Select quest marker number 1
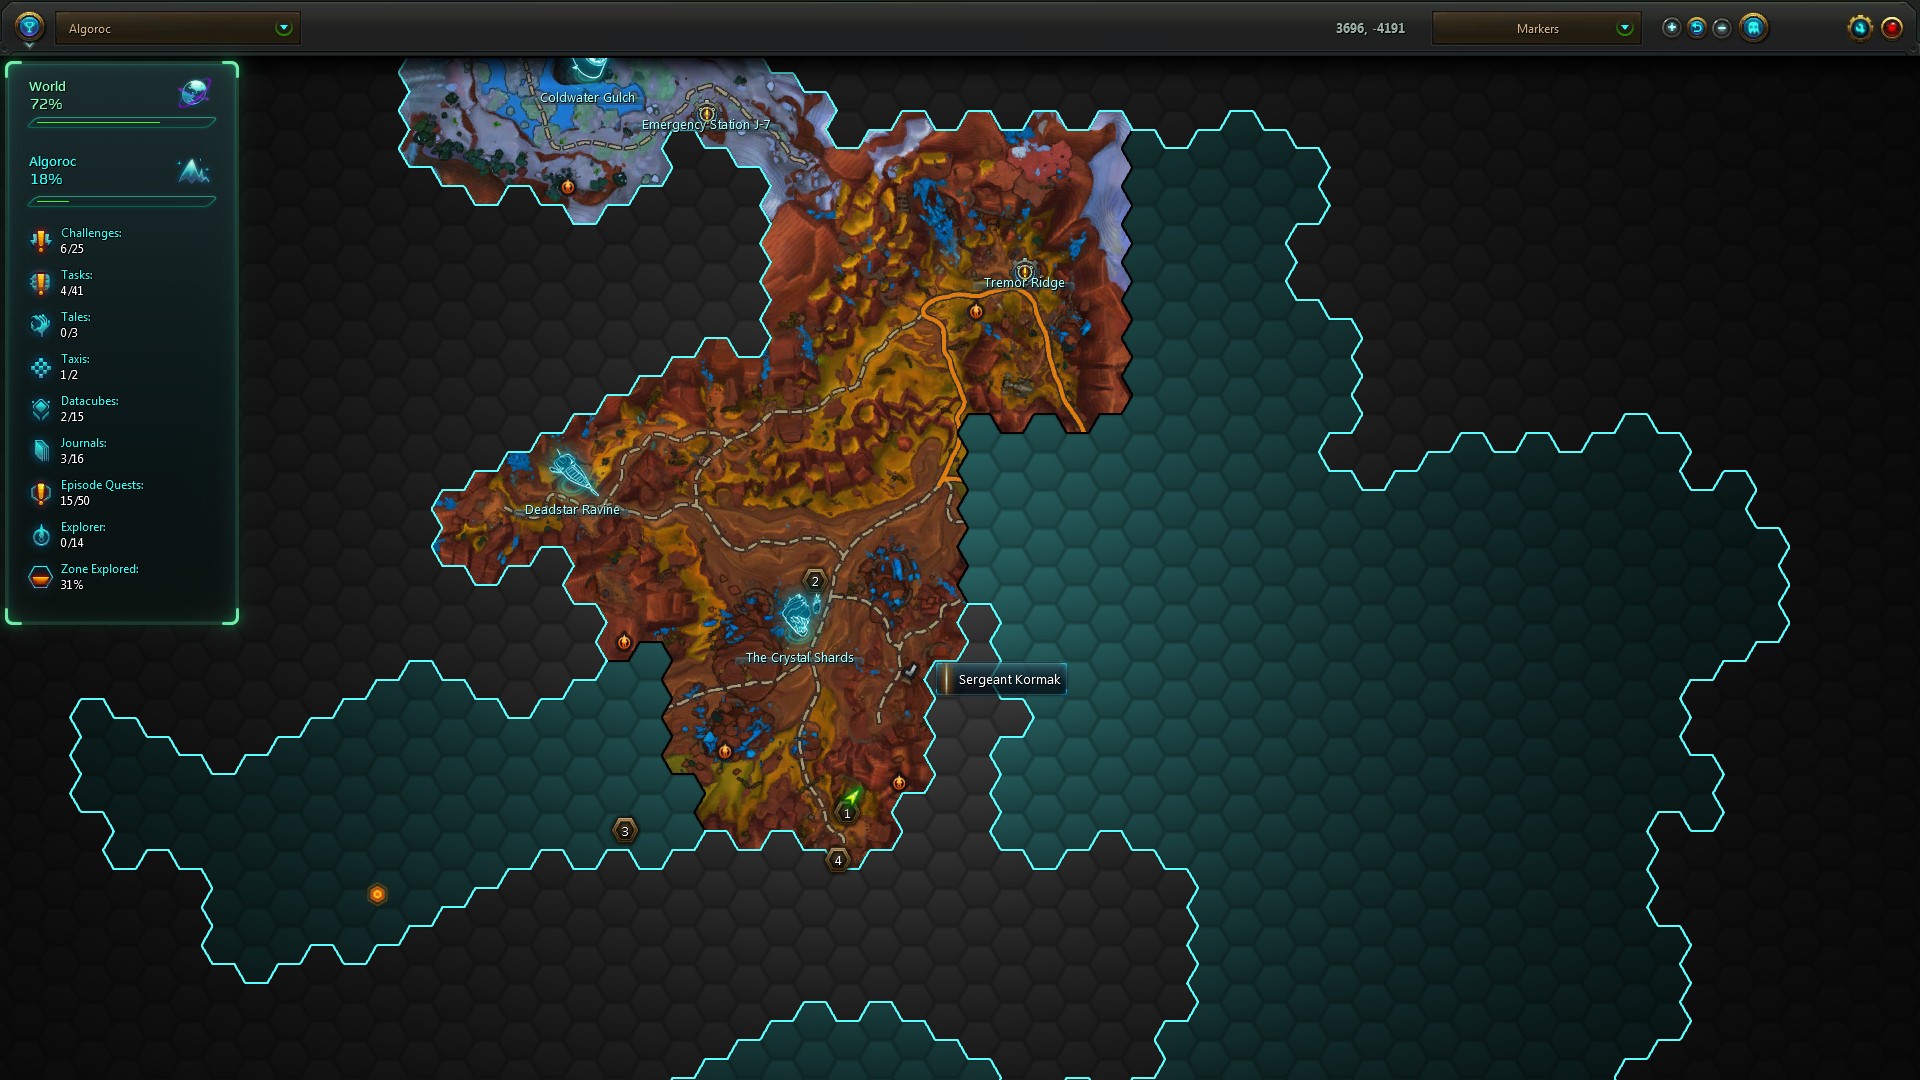This screenshot has width=1920, height=1080. (847, 813)
